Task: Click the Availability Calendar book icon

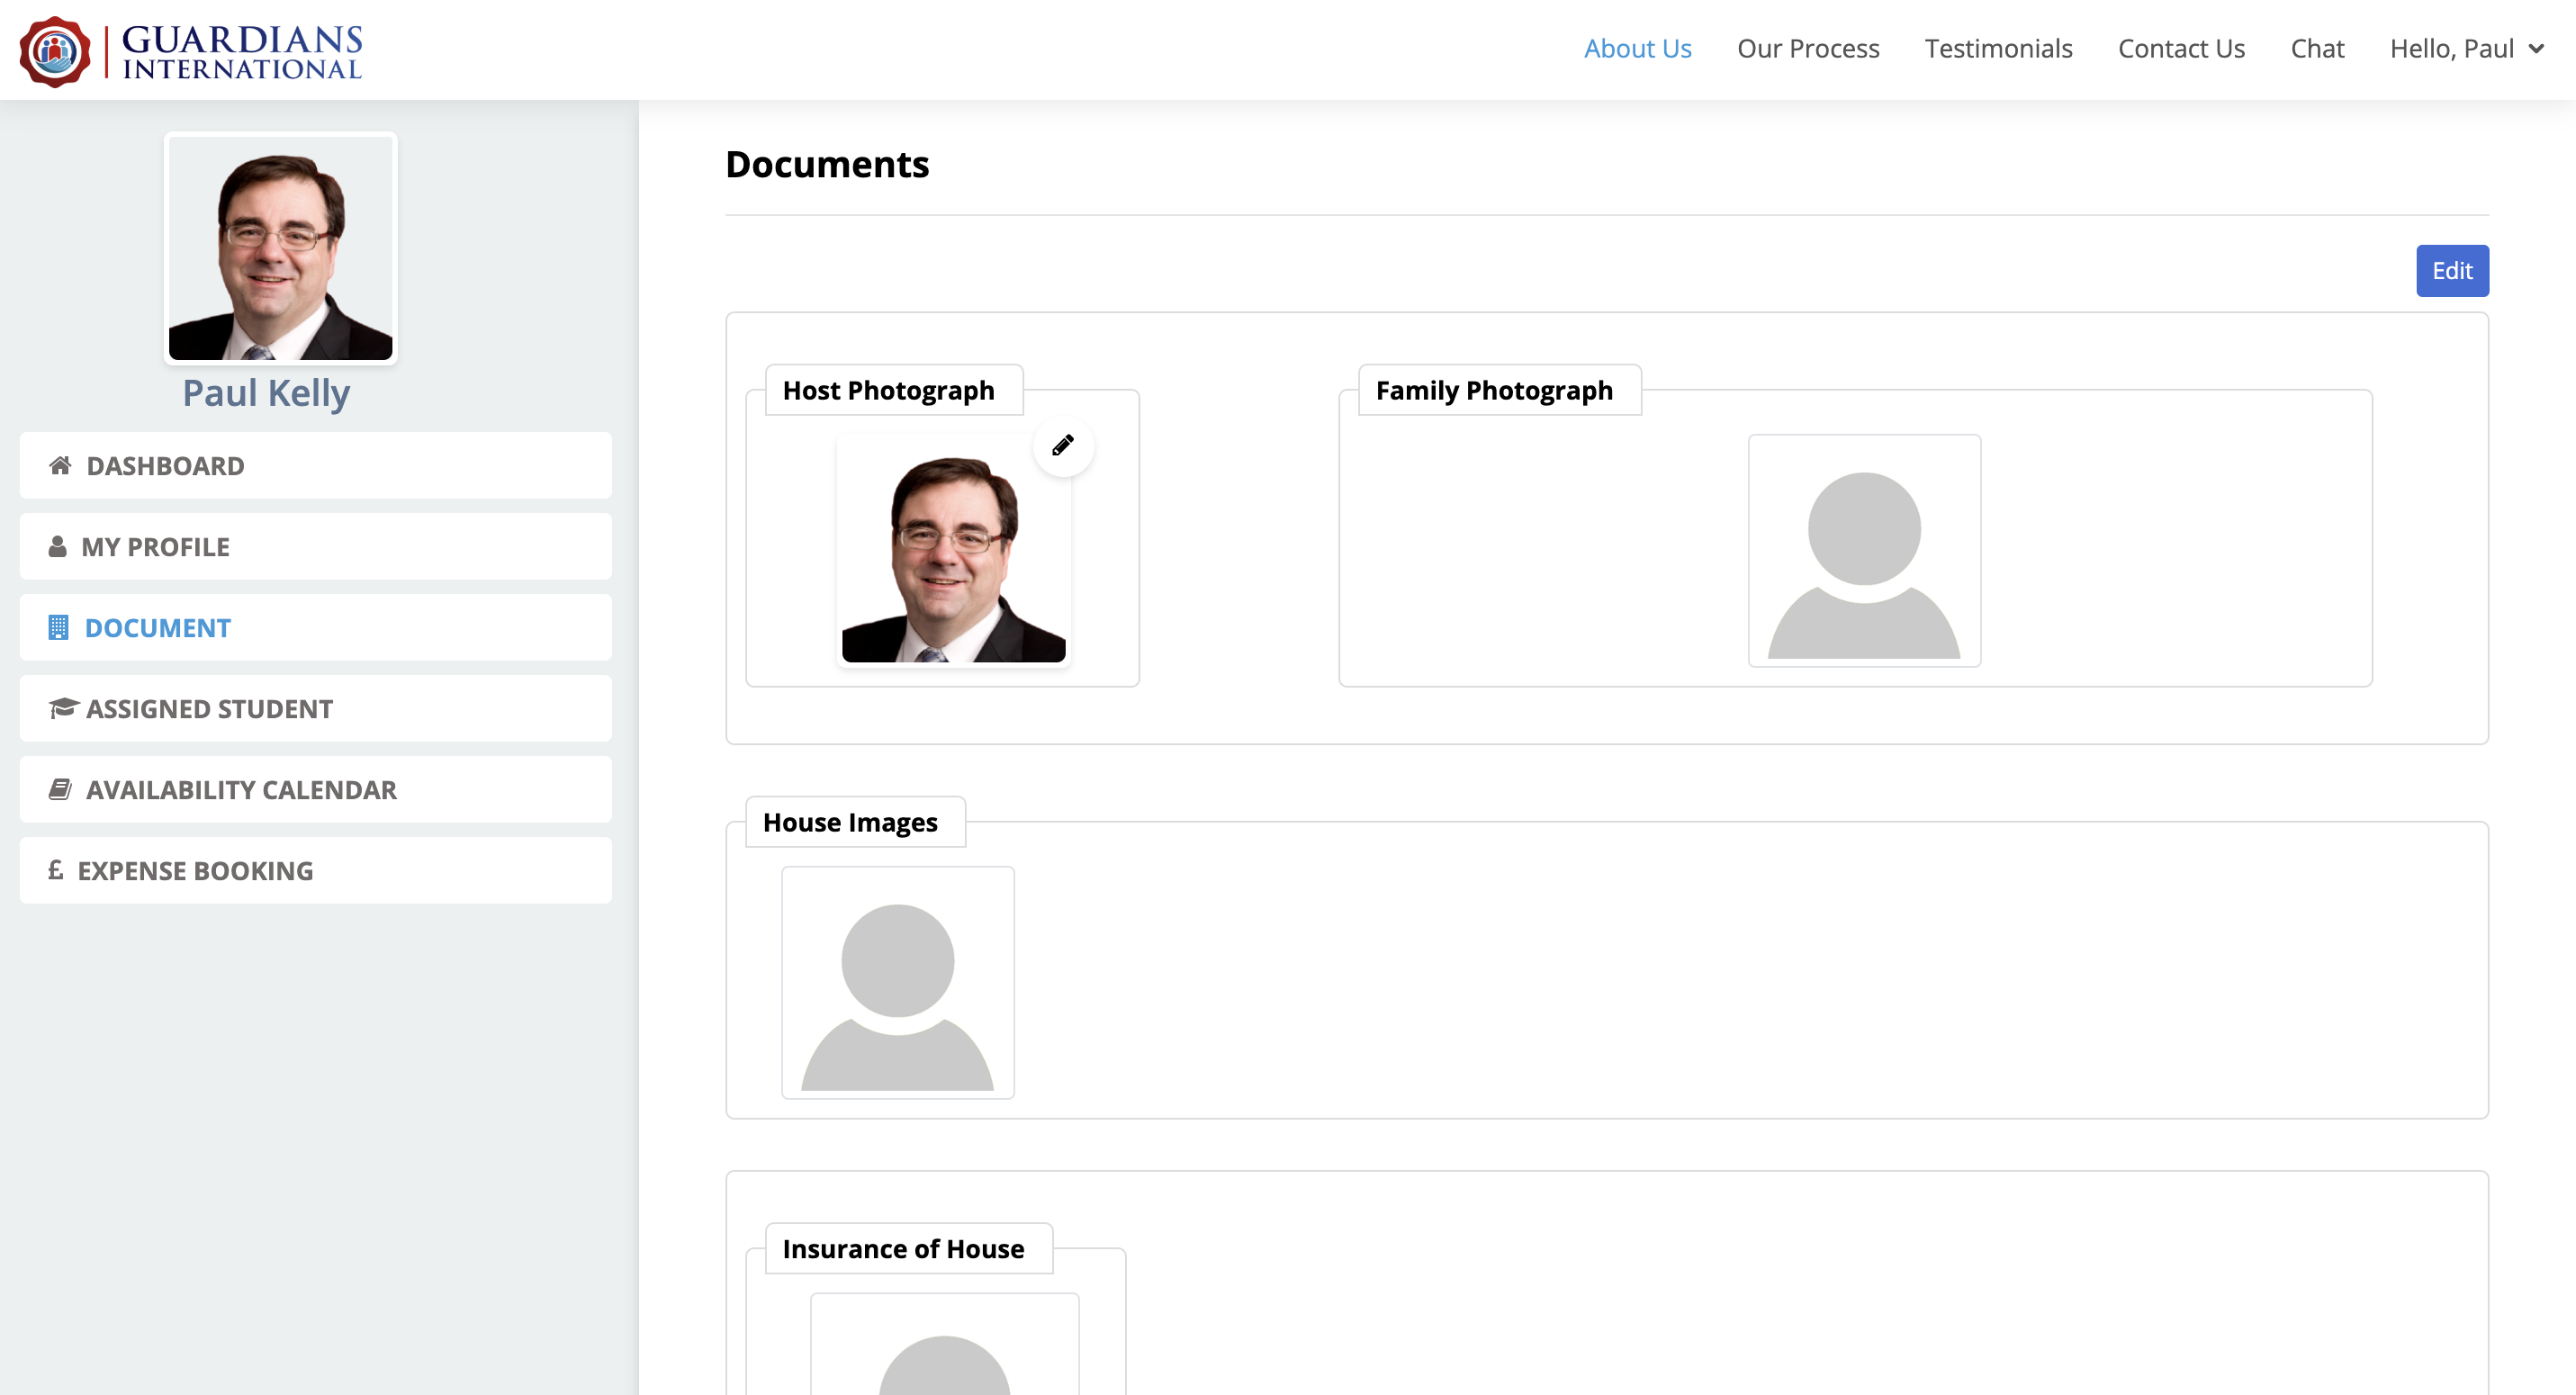Action: [60, 790]
